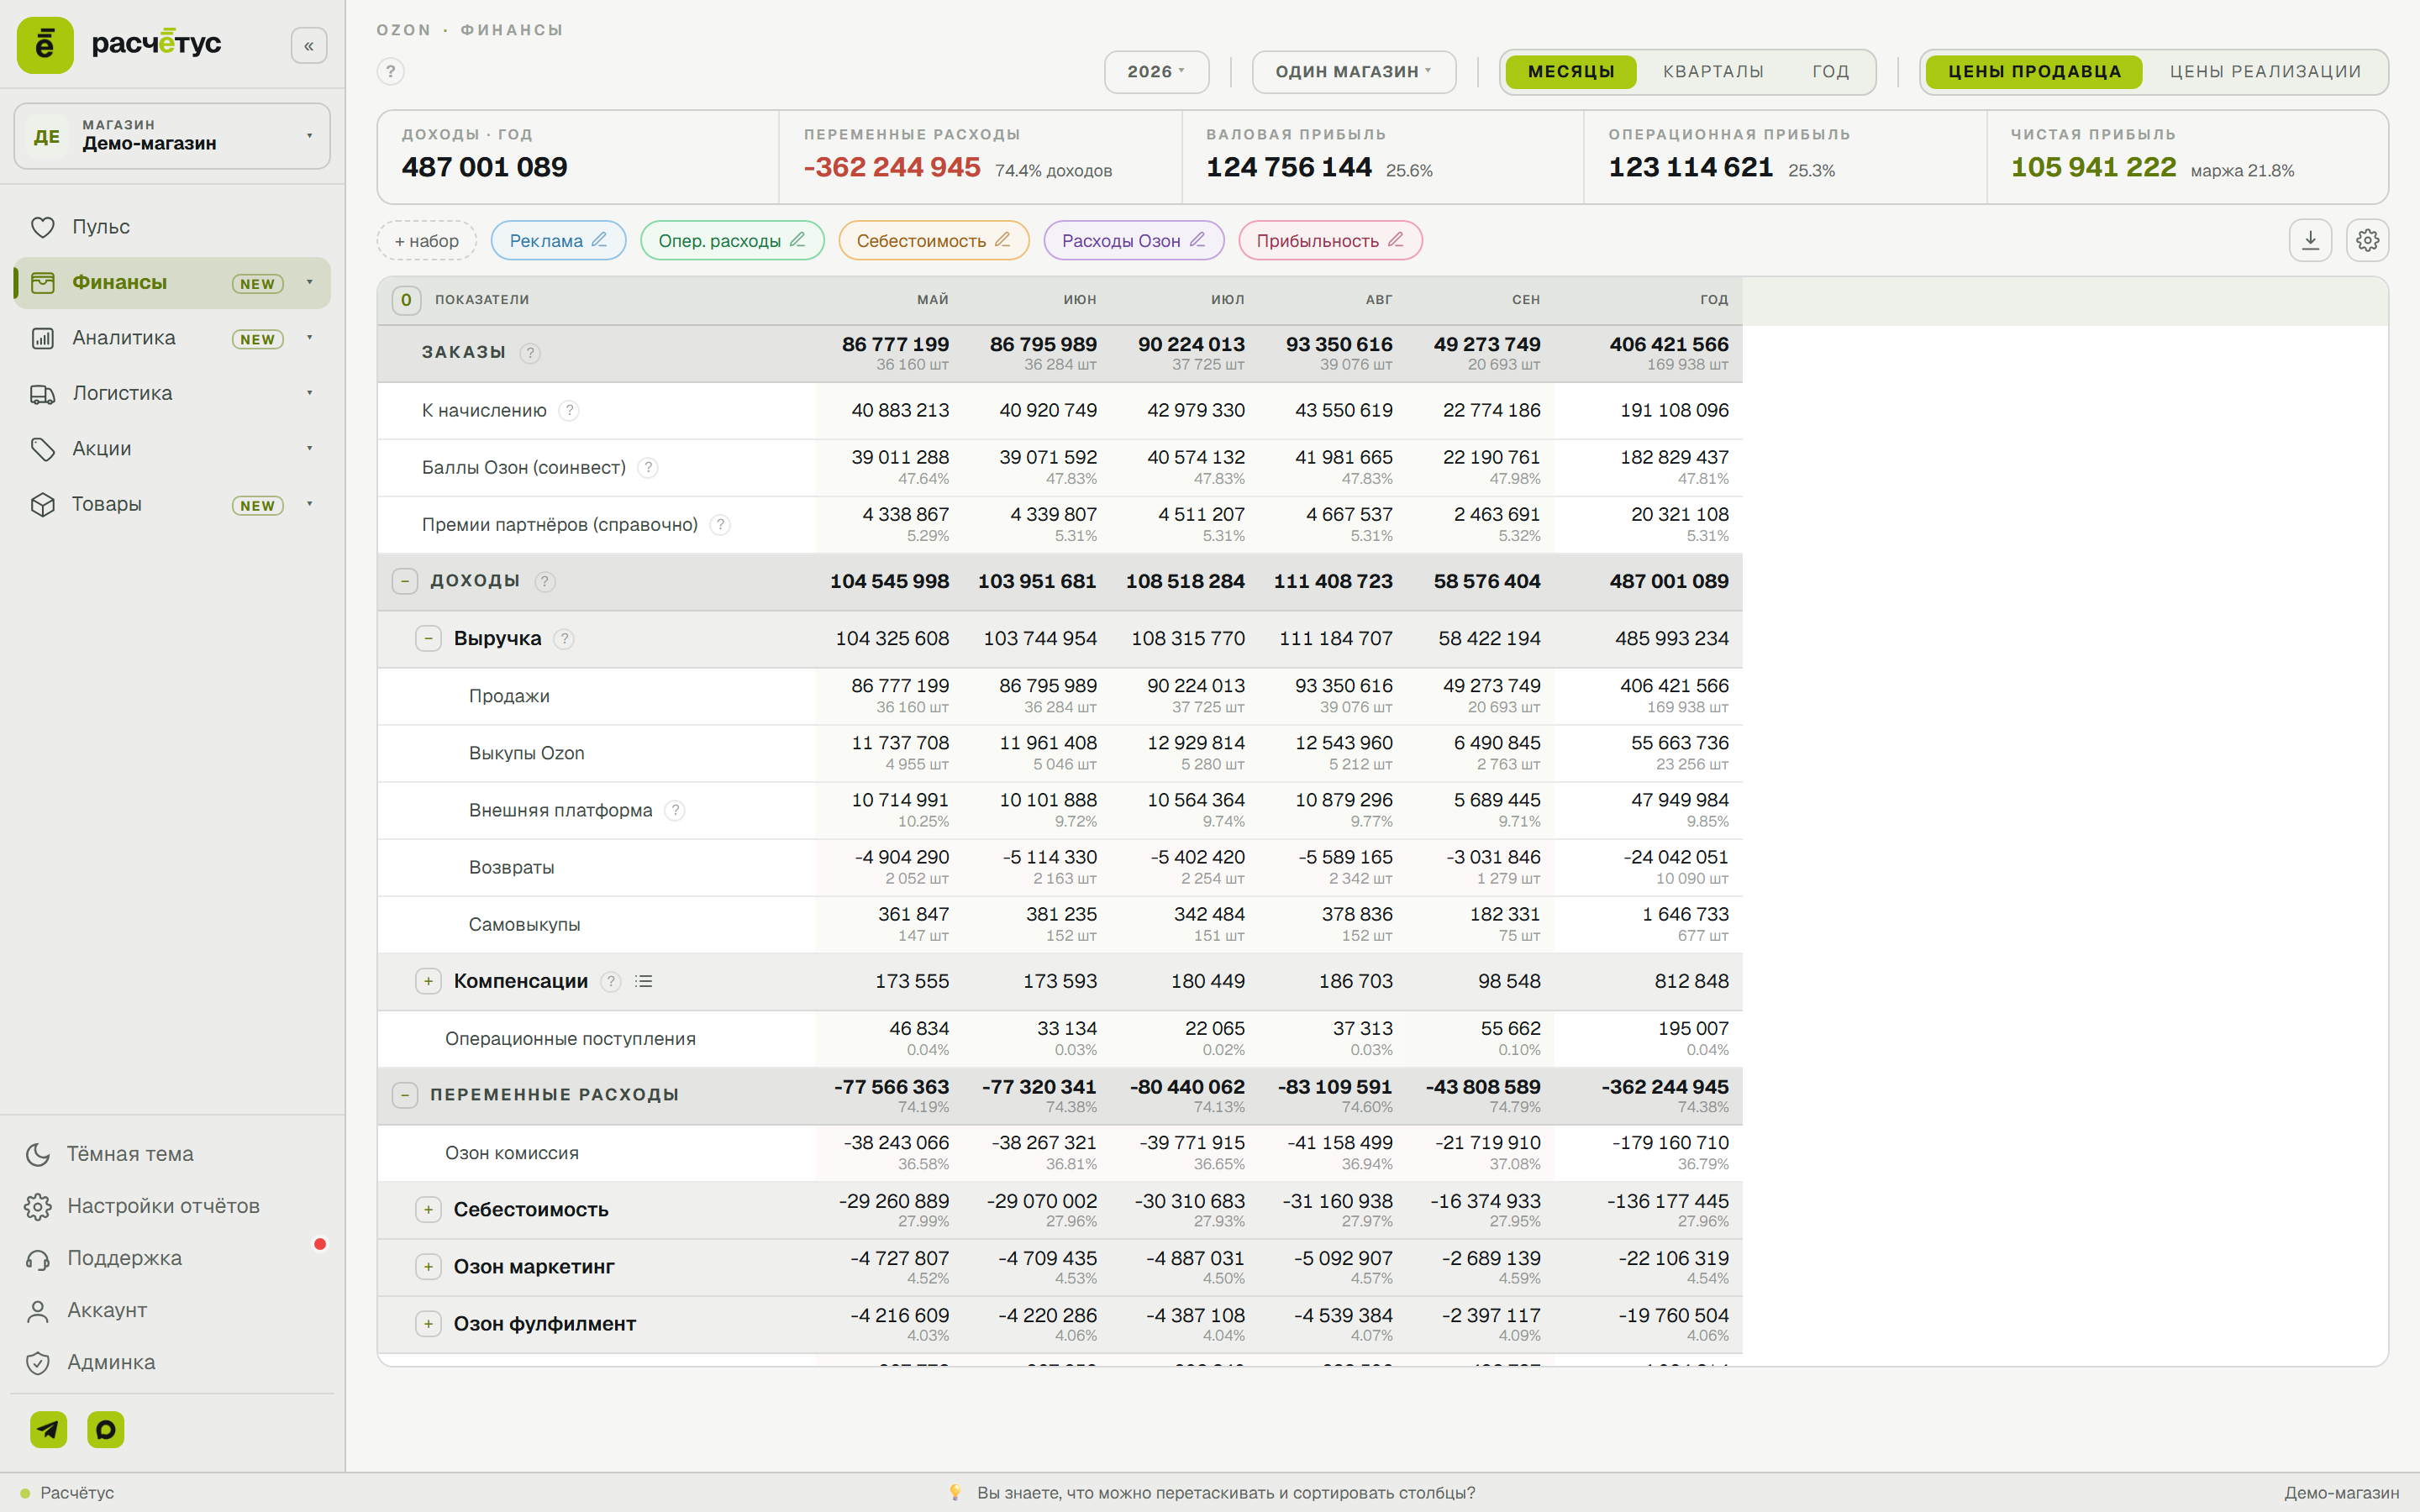The width and height of the screenshot is (2420, 1512).
Task: Click the download report icon
Action: pyautogui.click(x=2310, y=240)
